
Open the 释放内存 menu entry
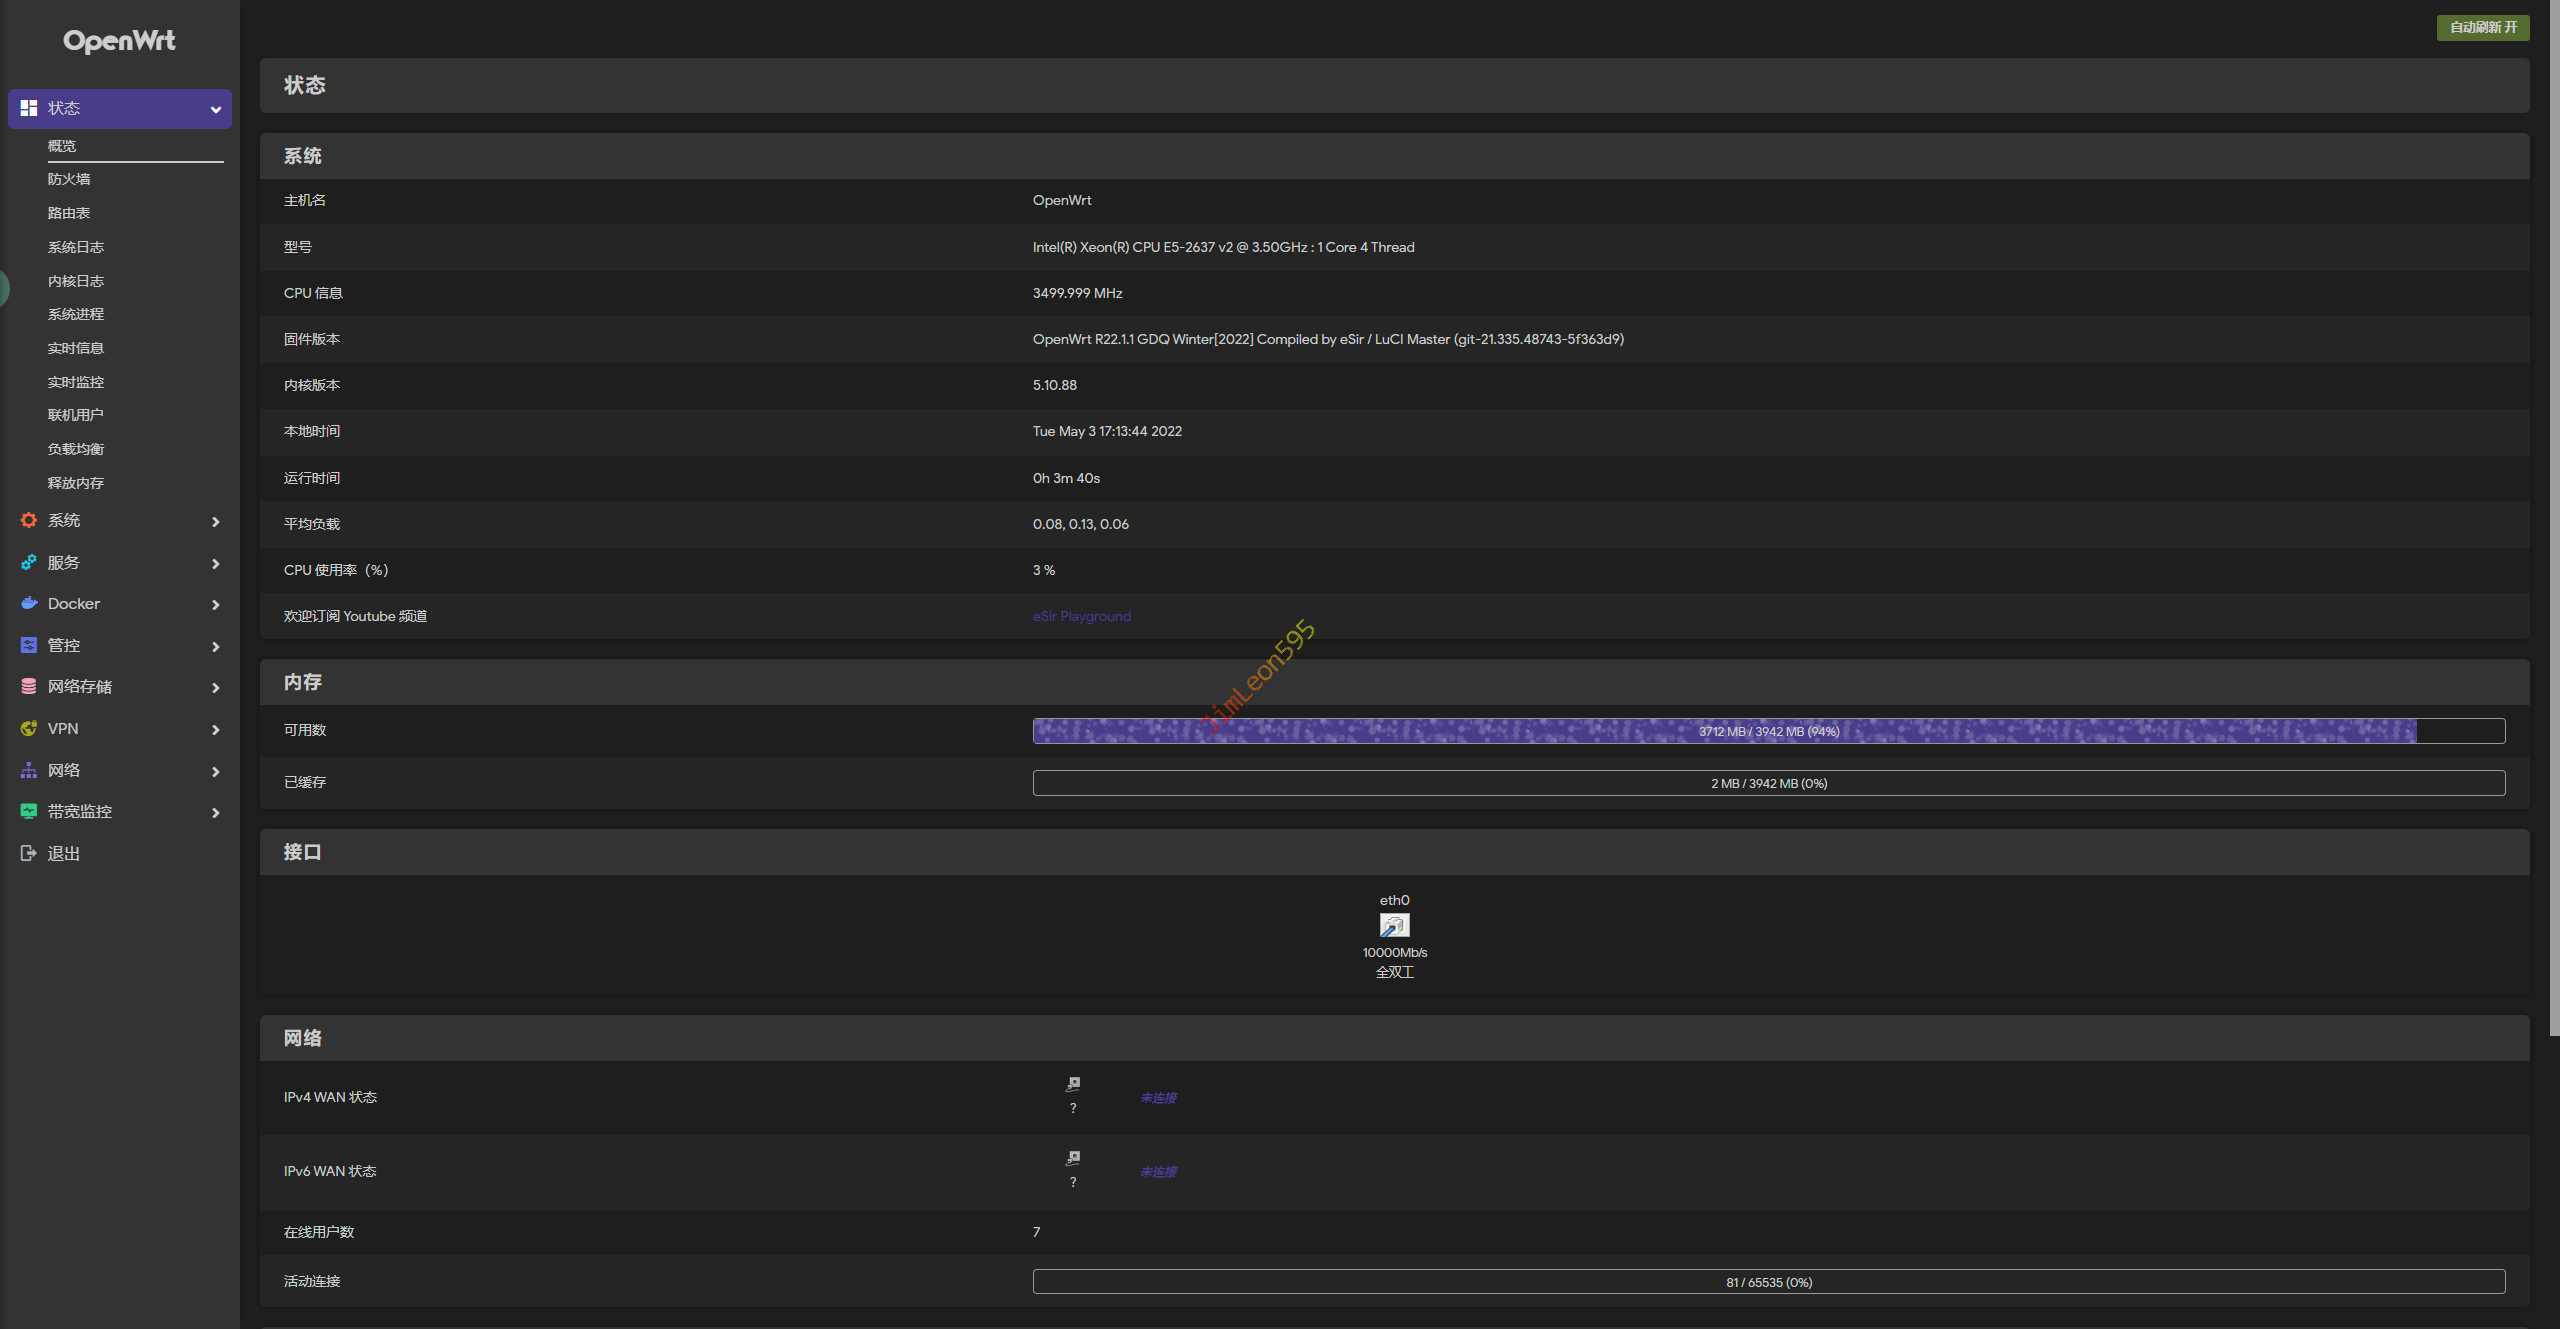coord(76,483)
